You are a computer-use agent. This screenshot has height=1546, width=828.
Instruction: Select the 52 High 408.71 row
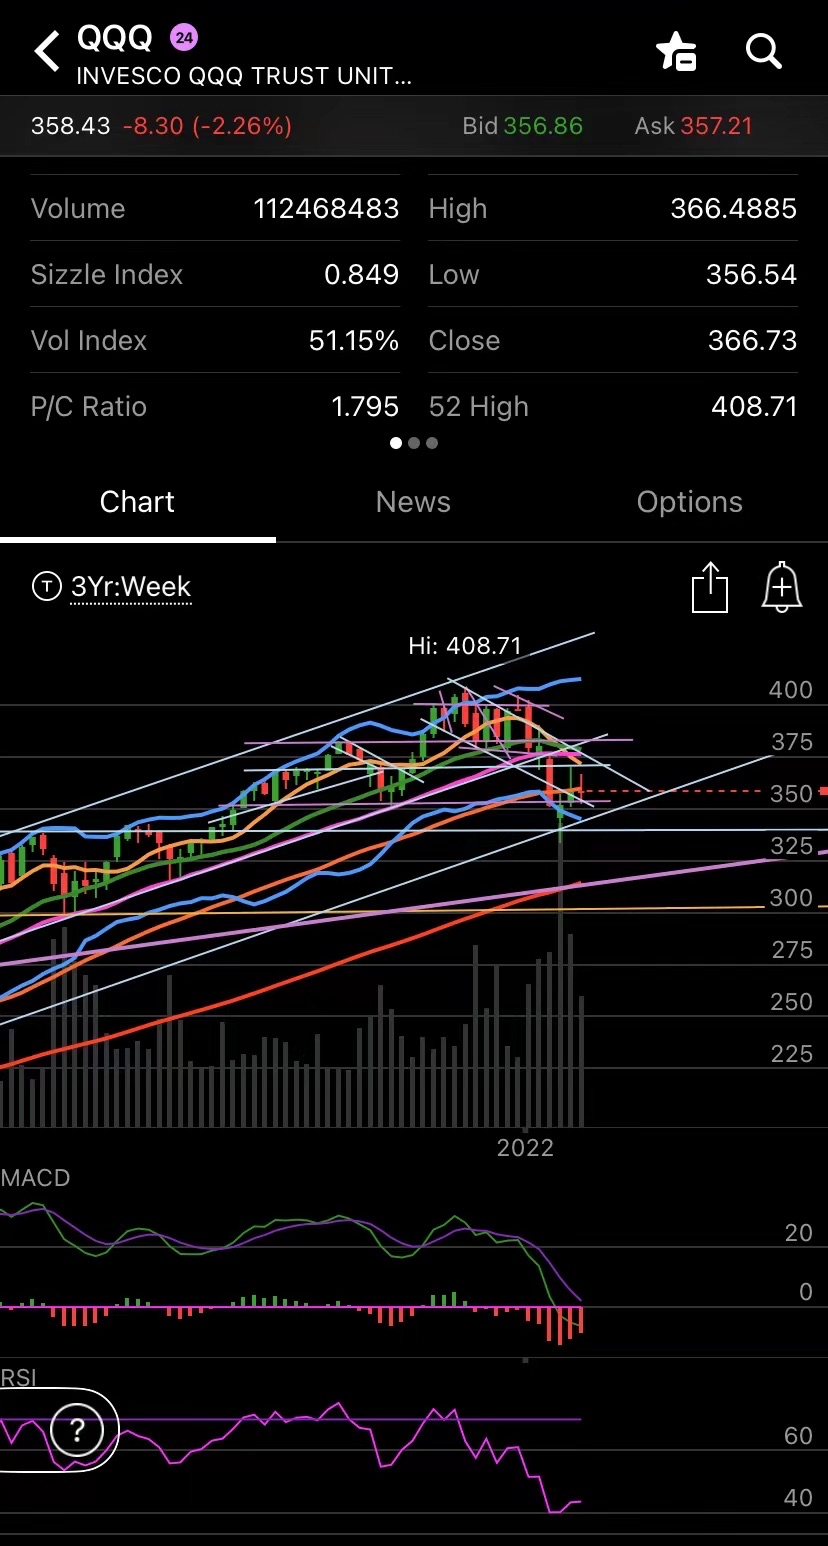(613, 406)
